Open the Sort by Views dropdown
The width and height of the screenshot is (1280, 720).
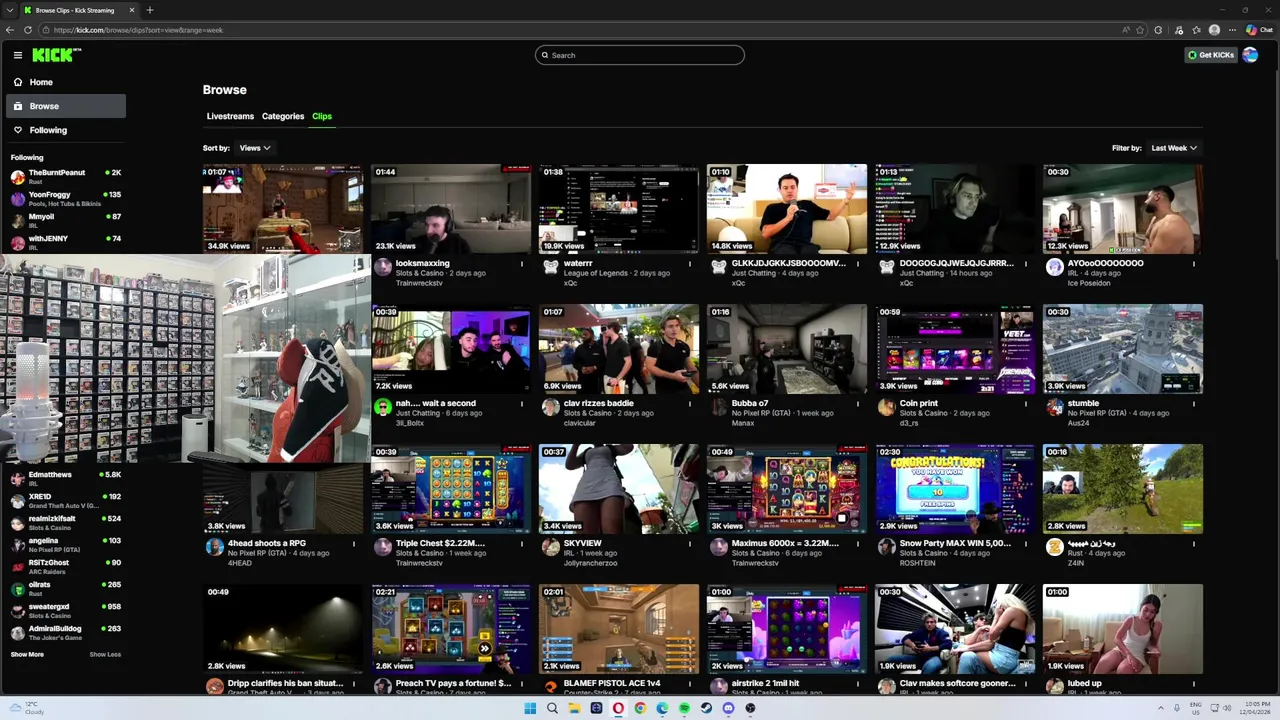[254, 148]
